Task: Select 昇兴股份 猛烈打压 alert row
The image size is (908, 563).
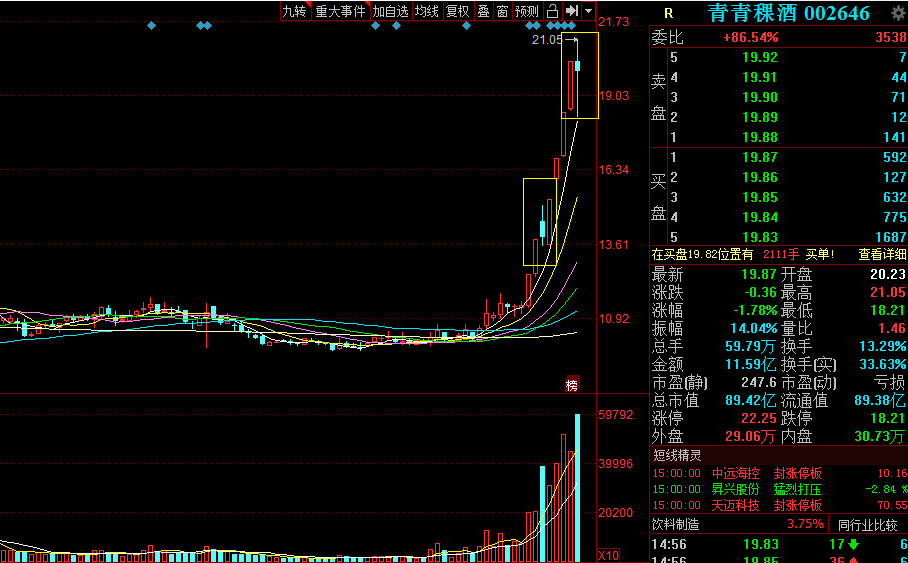Action: 779,489
